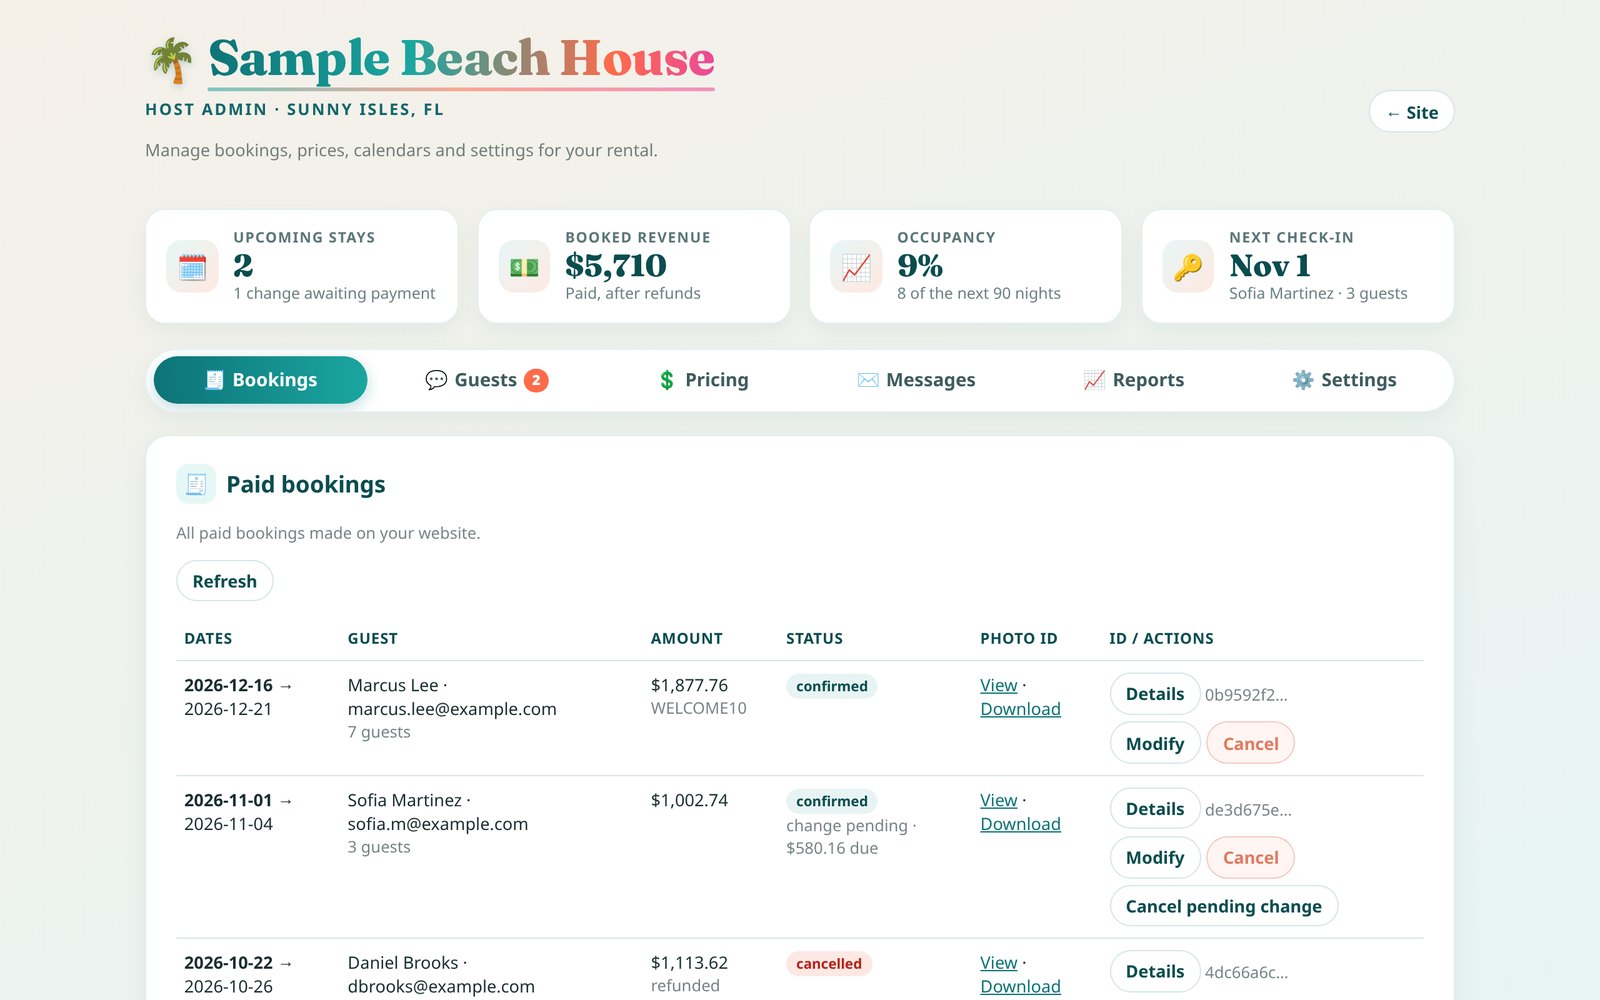Cancel the Marcus Lee booking

point(1250,743)
